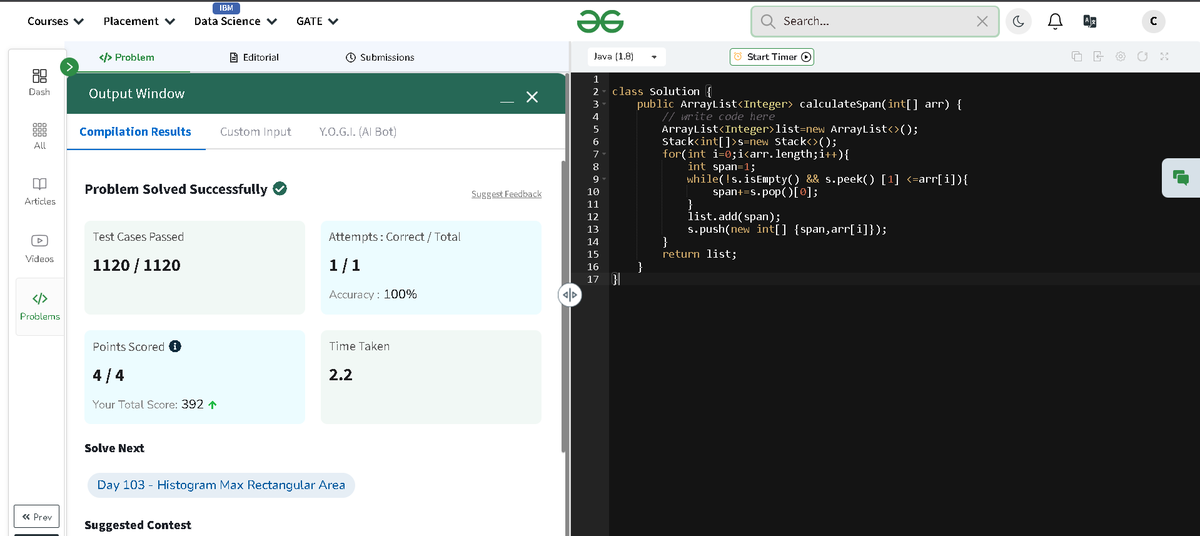Open Day 103 - Histogram Max Rectangular Area

tap(221, 485)
